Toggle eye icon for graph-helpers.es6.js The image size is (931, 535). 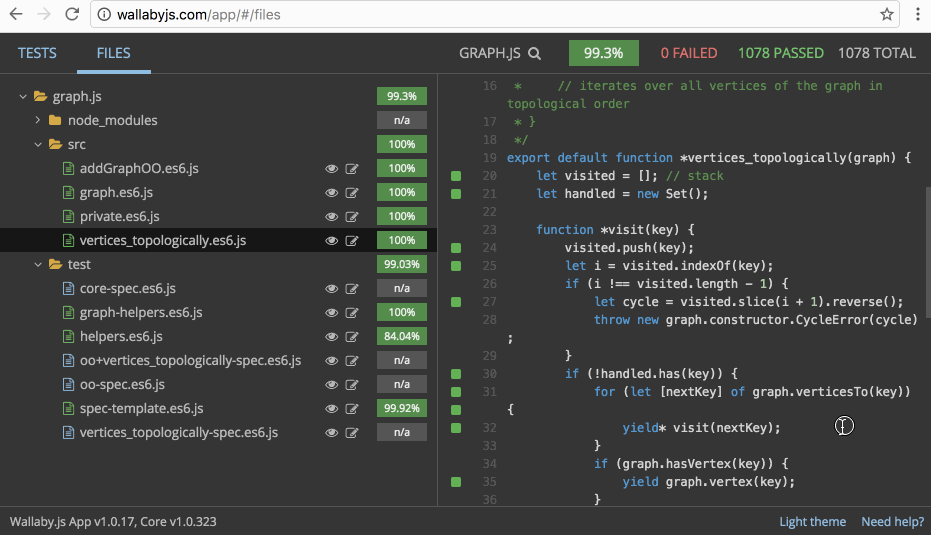pos(331,312)
